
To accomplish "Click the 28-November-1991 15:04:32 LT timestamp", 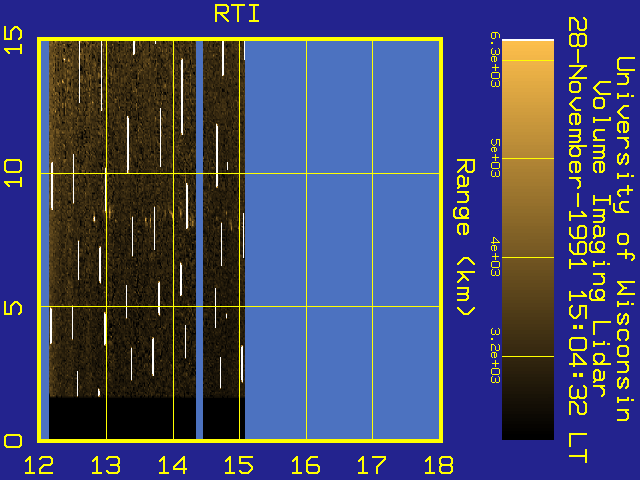I will (x=578, y=240).
